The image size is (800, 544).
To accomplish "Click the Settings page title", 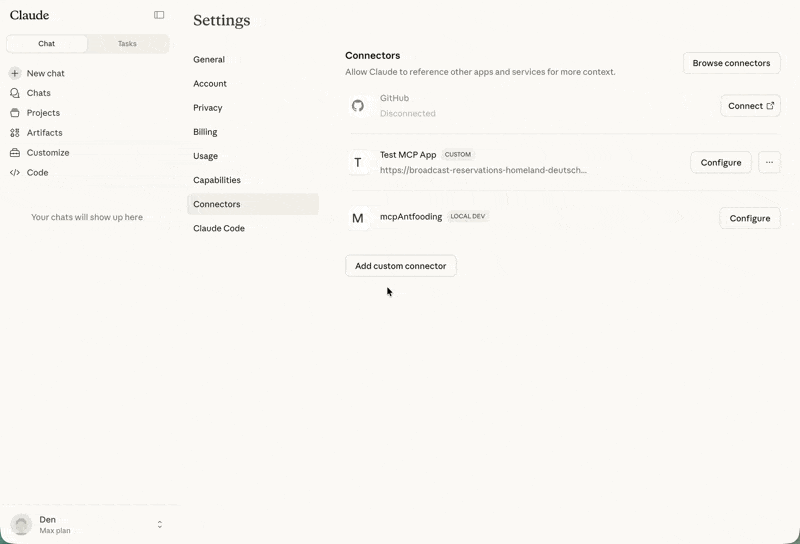I will (221, 20).
